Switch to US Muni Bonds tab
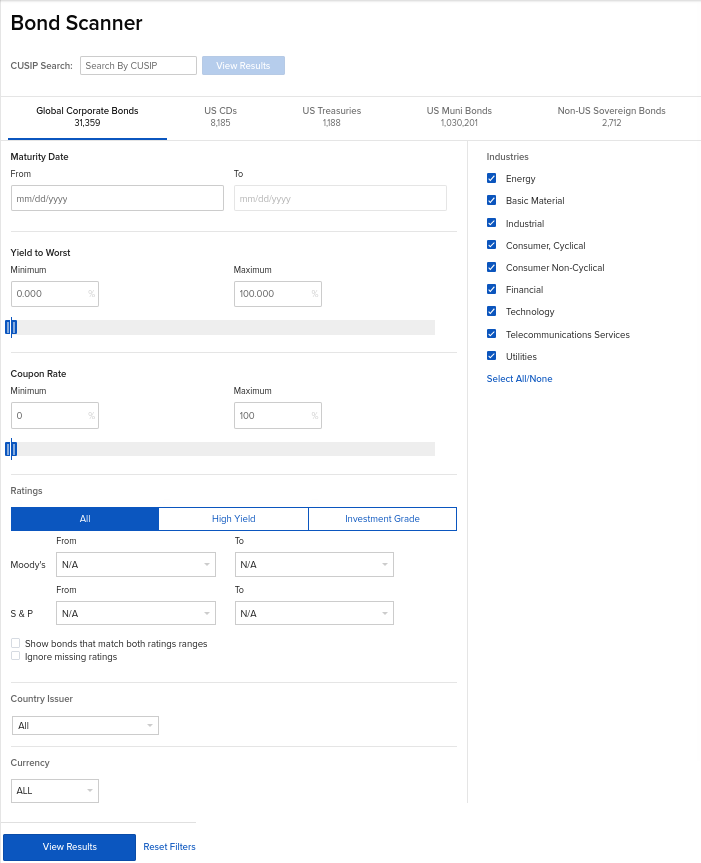The width and height of the screenshot is (701, 863). click(x=459, y=117)
